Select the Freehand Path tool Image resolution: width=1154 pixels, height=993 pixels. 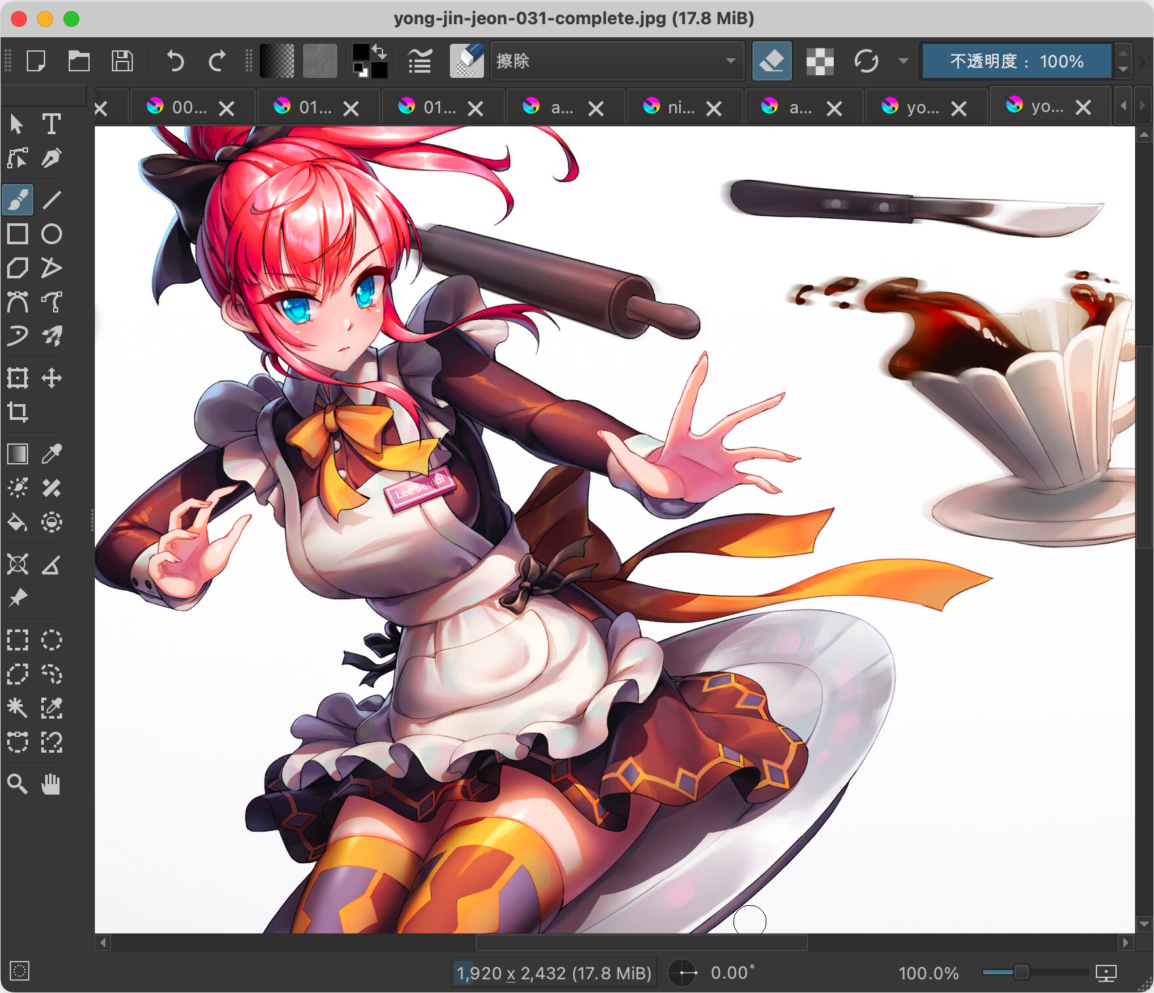pyautogui.click(x=51, y=302)
